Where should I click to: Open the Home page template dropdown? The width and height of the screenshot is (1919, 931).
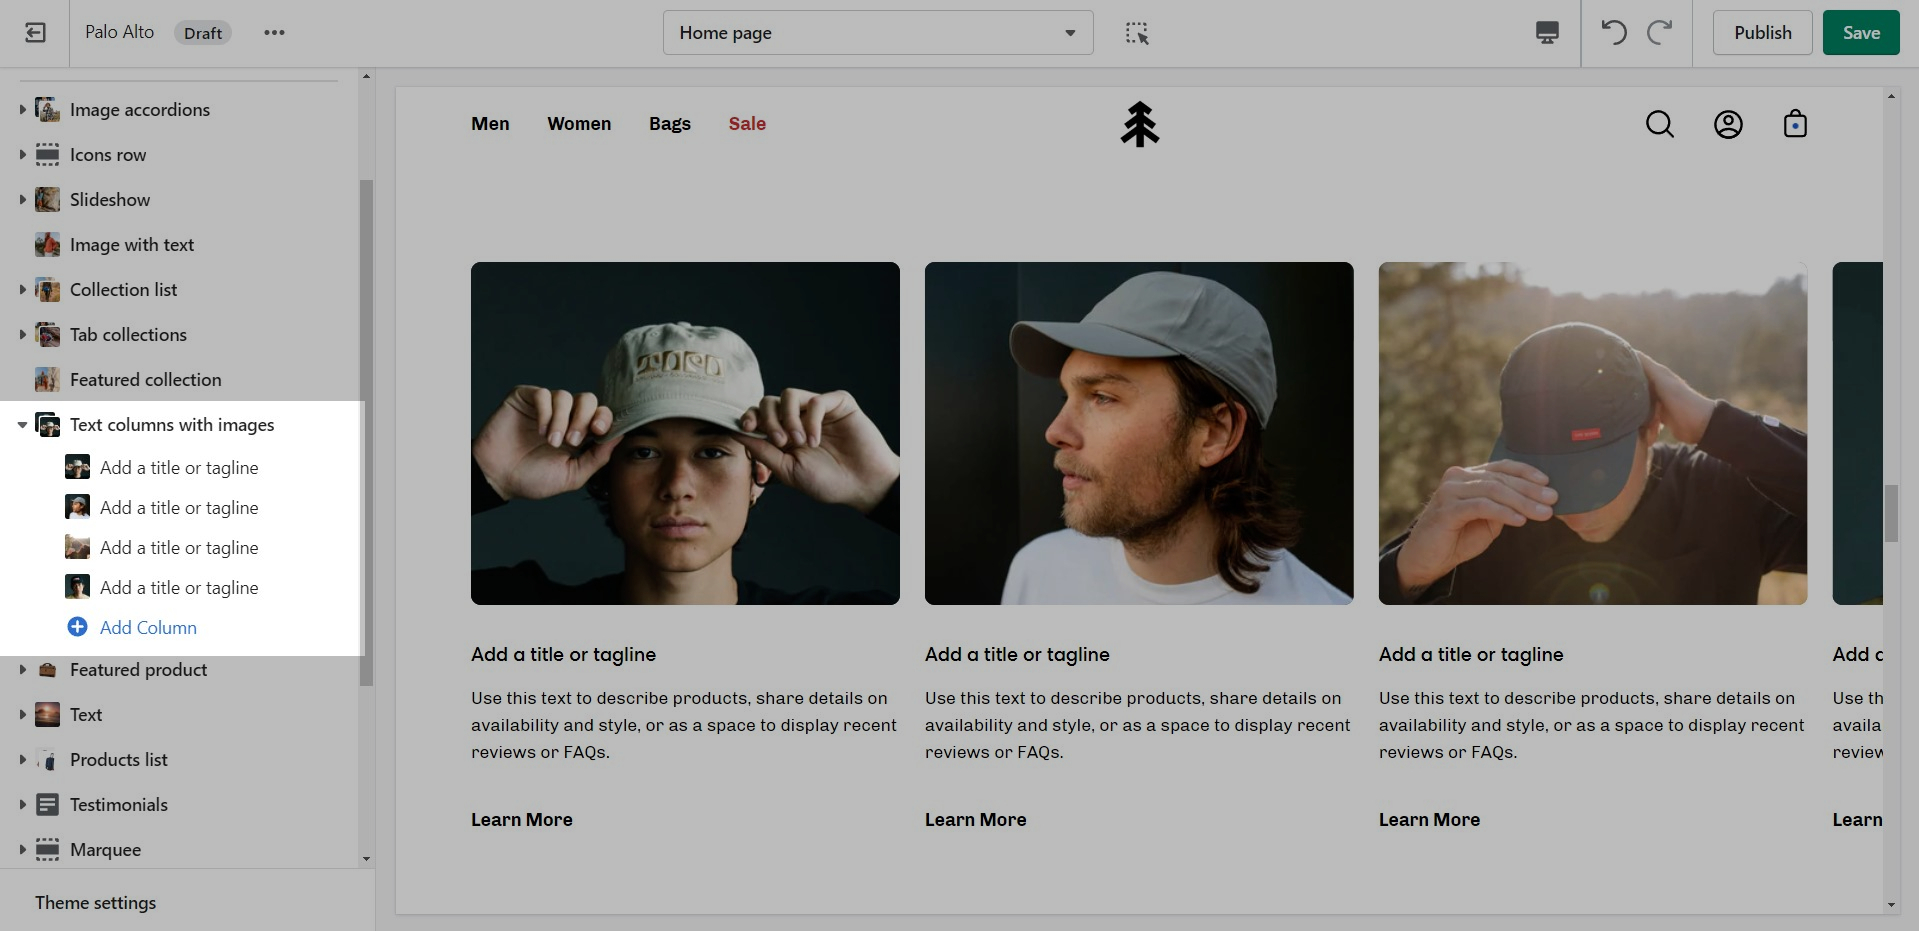[877, 33]
